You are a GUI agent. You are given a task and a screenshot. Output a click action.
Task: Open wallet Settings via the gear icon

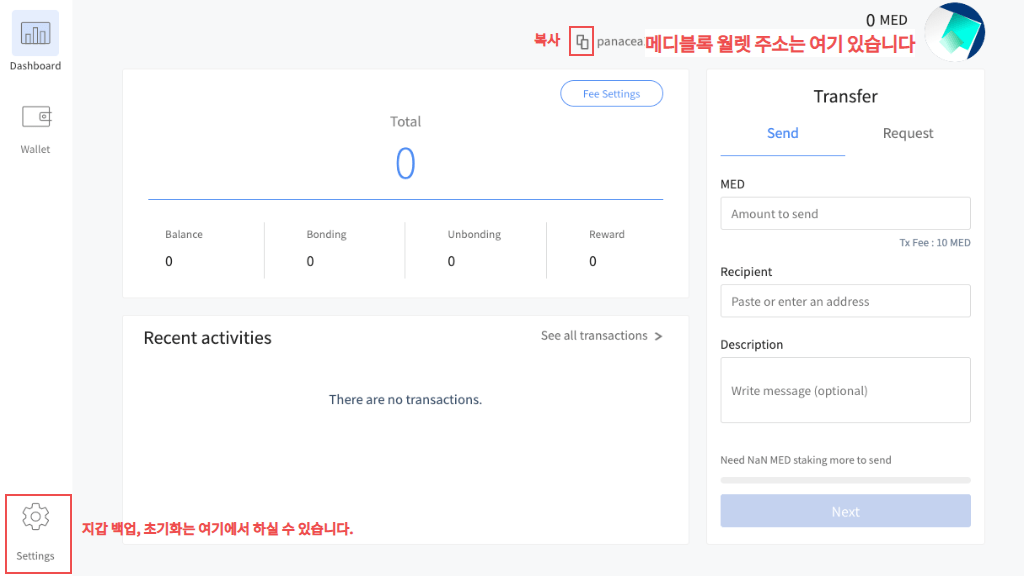(37, 525)
